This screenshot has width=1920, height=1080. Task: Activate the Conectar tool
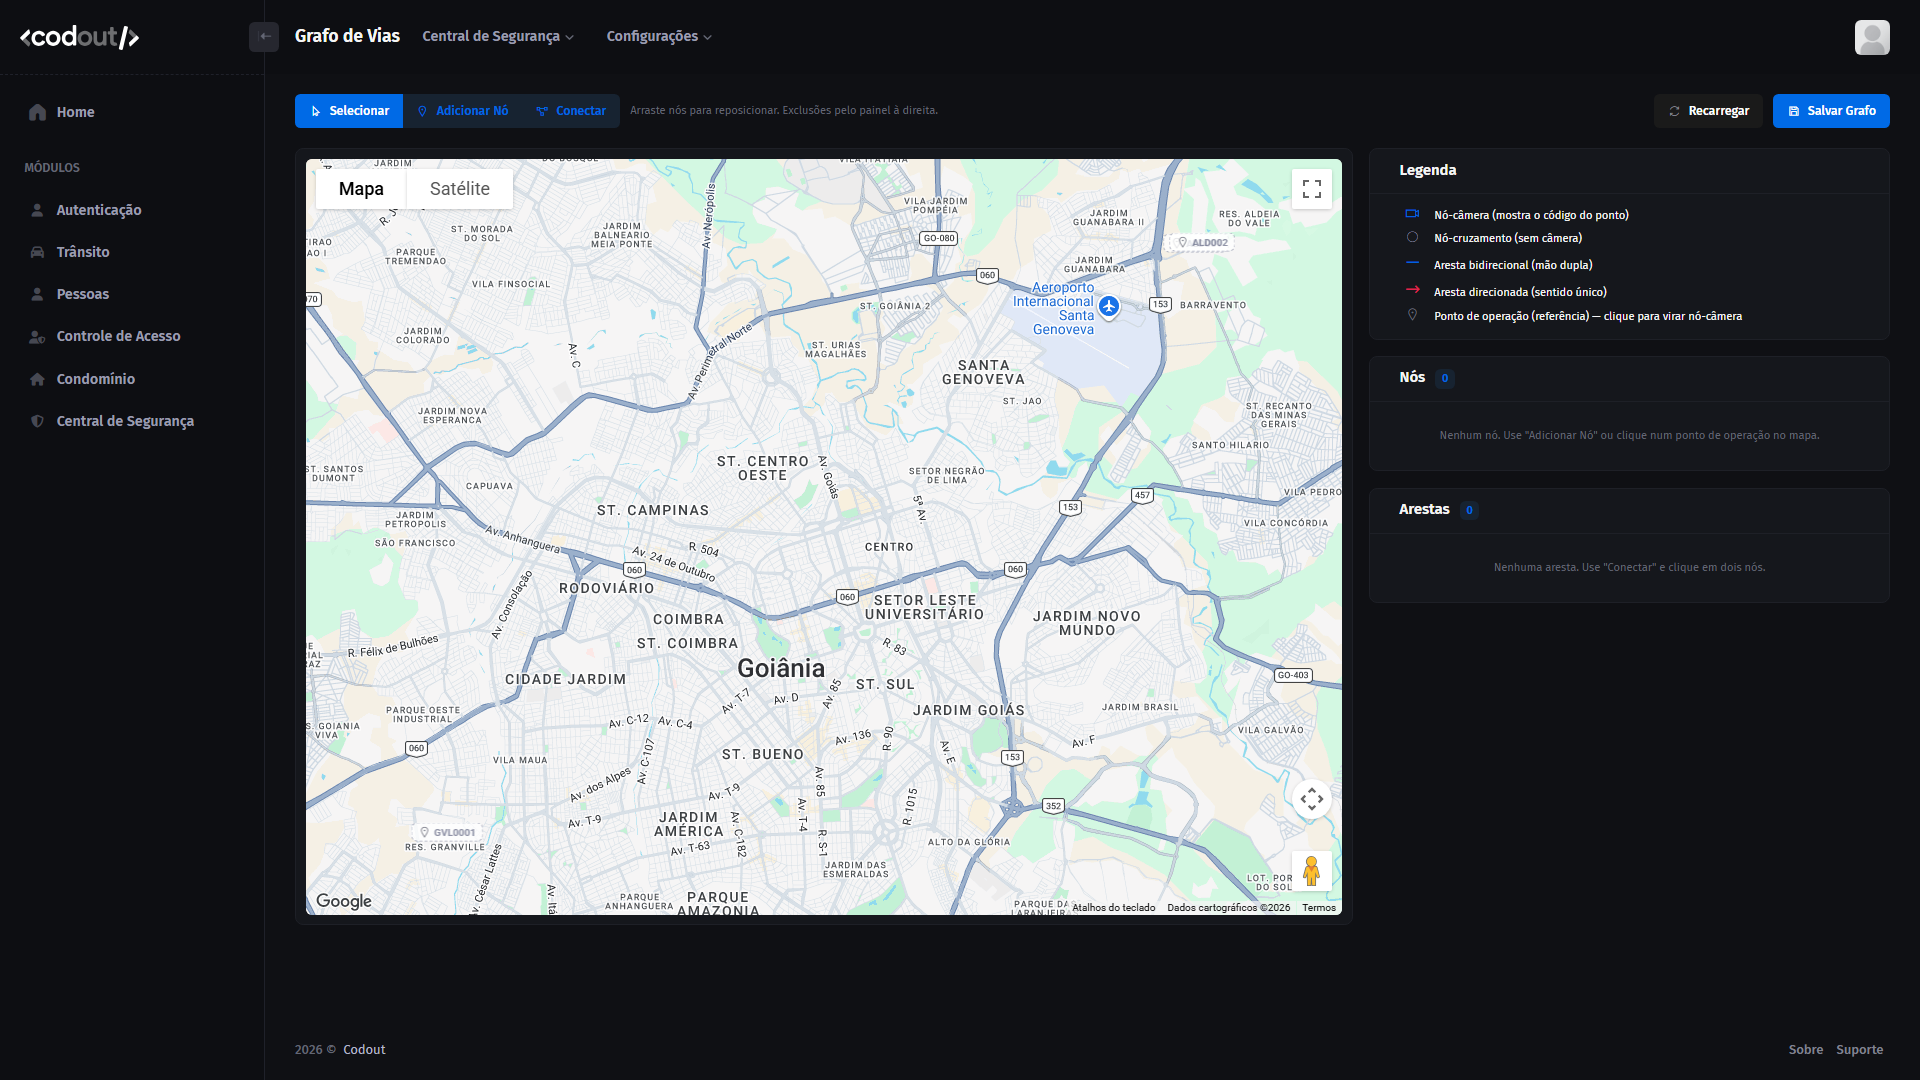coord(571,111)
